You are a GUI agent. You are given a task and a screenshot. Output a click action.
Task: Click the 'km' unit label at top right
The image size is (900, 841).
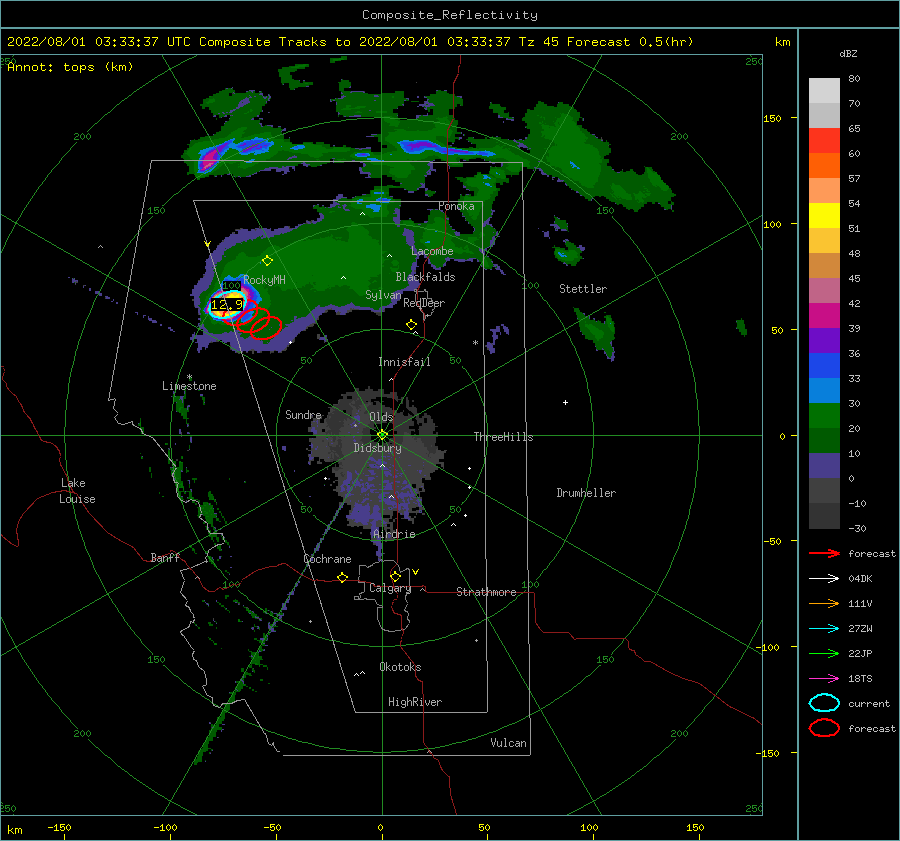click(x=782, y=42)
